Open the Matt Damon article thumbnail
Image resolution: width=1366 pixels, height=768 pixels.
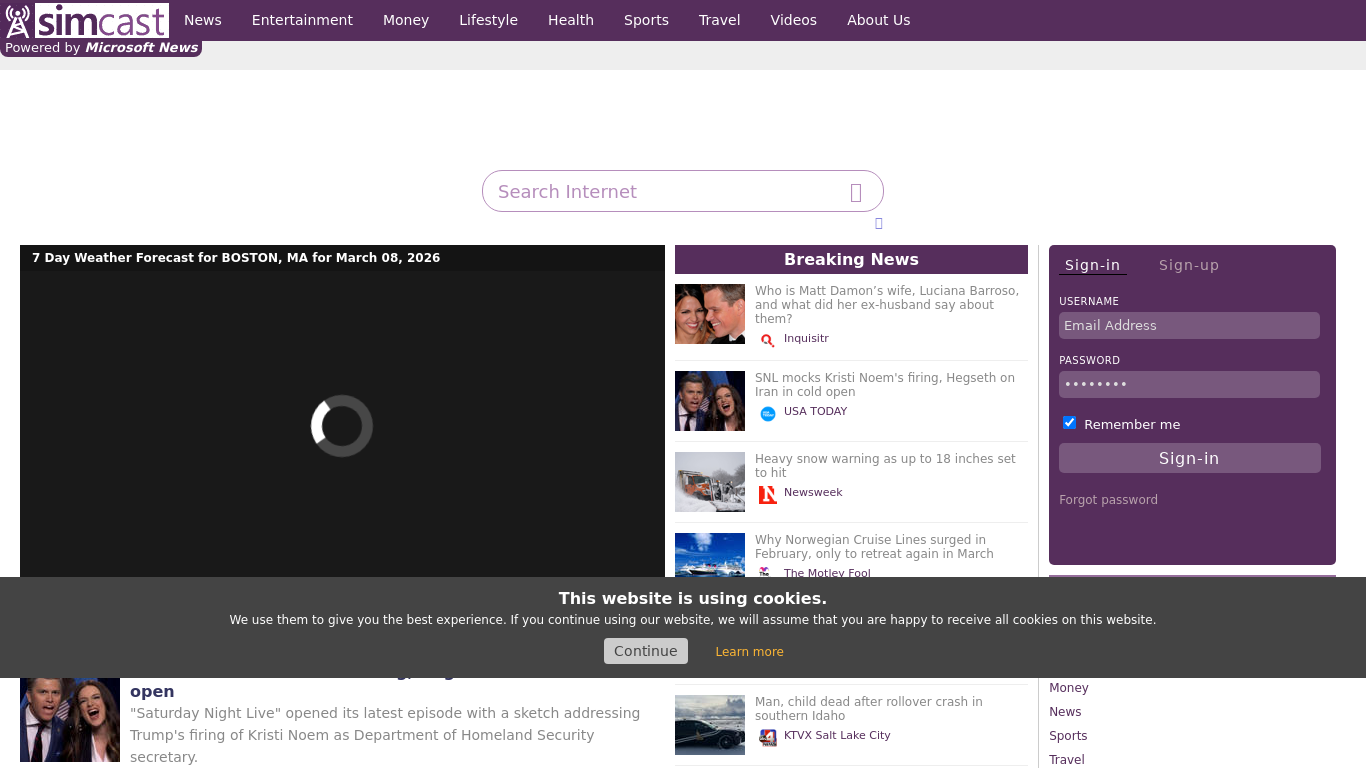(x=709, y=314)
